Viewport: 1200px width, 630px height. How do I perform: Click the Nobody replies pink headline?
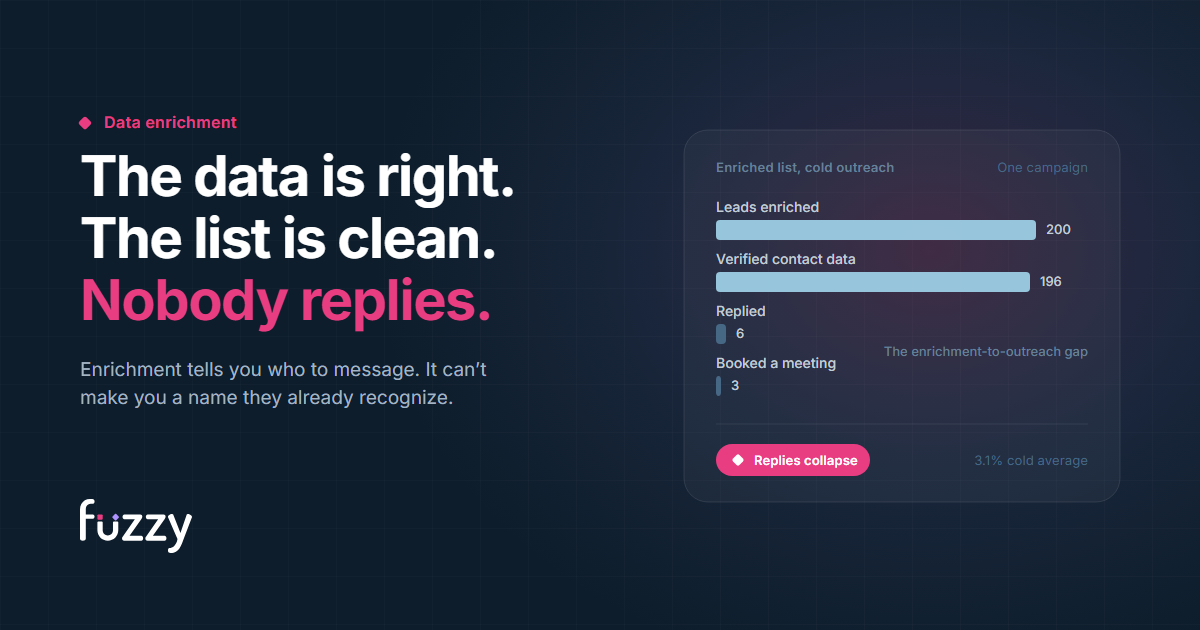[x=286, y=300]
